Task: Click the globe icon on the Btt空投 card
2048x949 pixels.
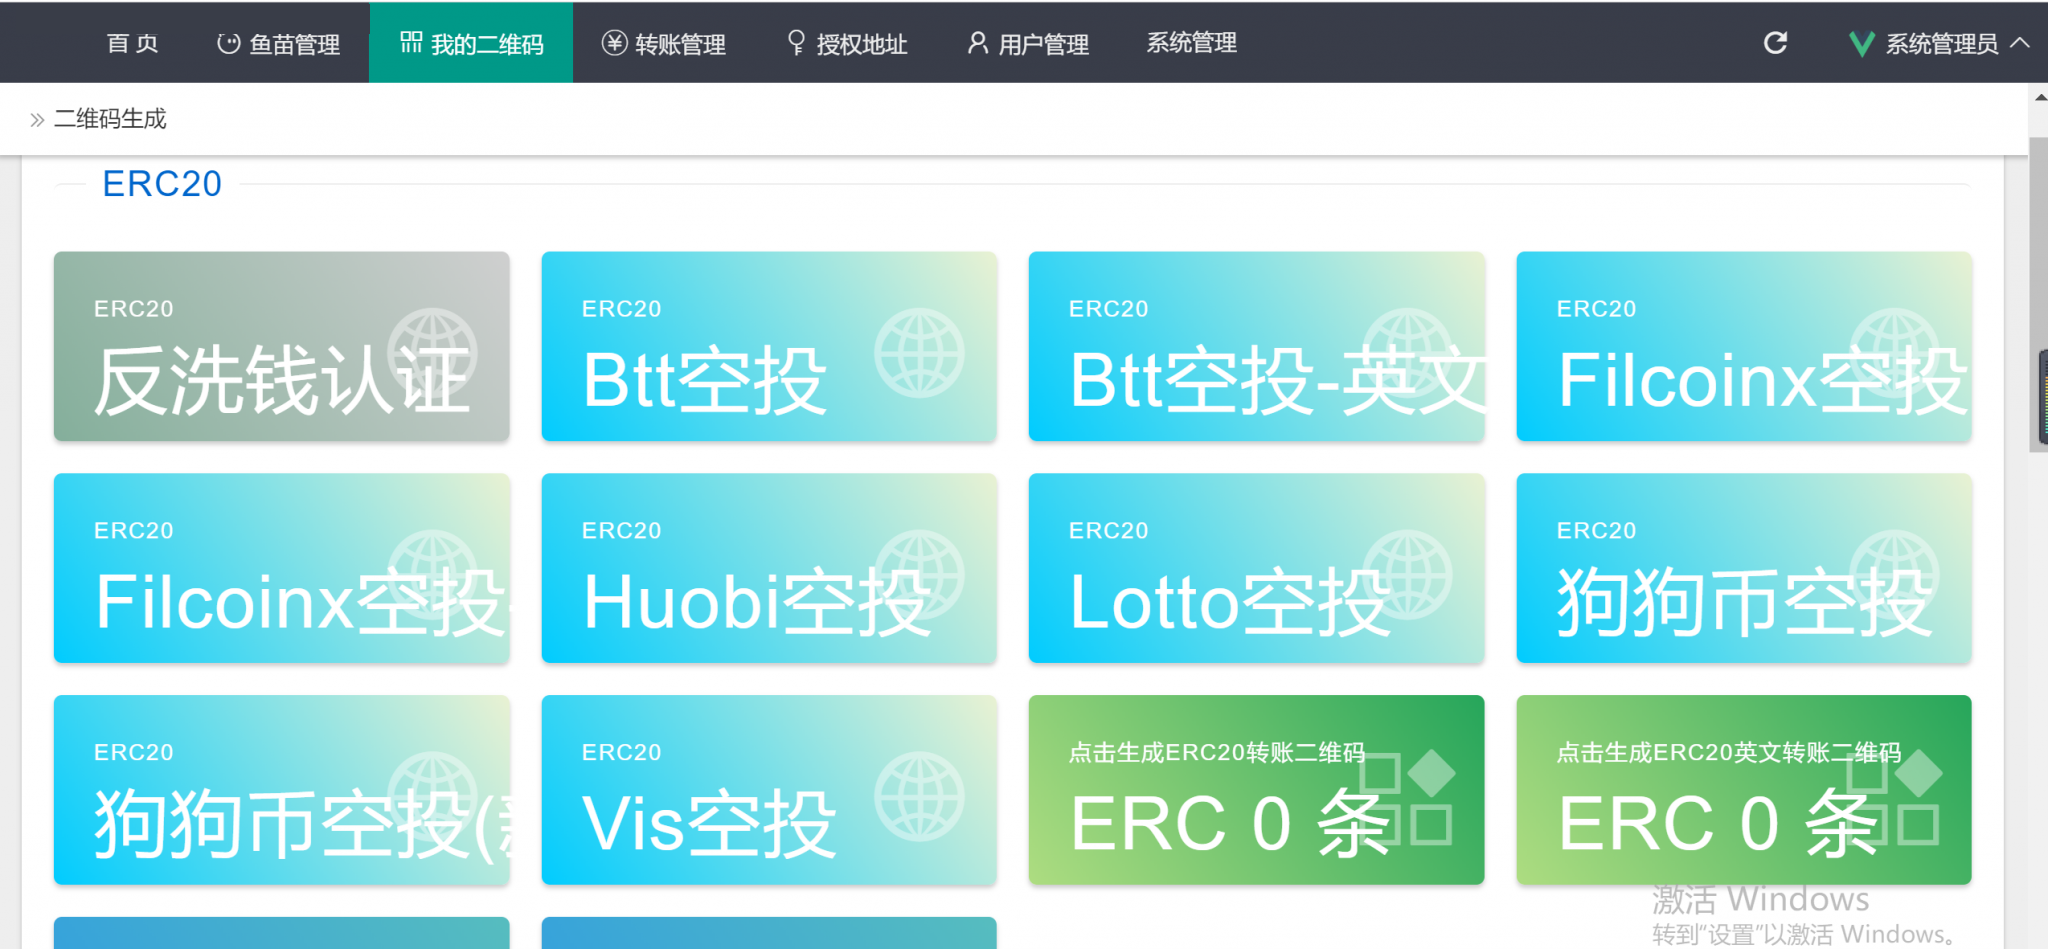Action: [921, 355]
